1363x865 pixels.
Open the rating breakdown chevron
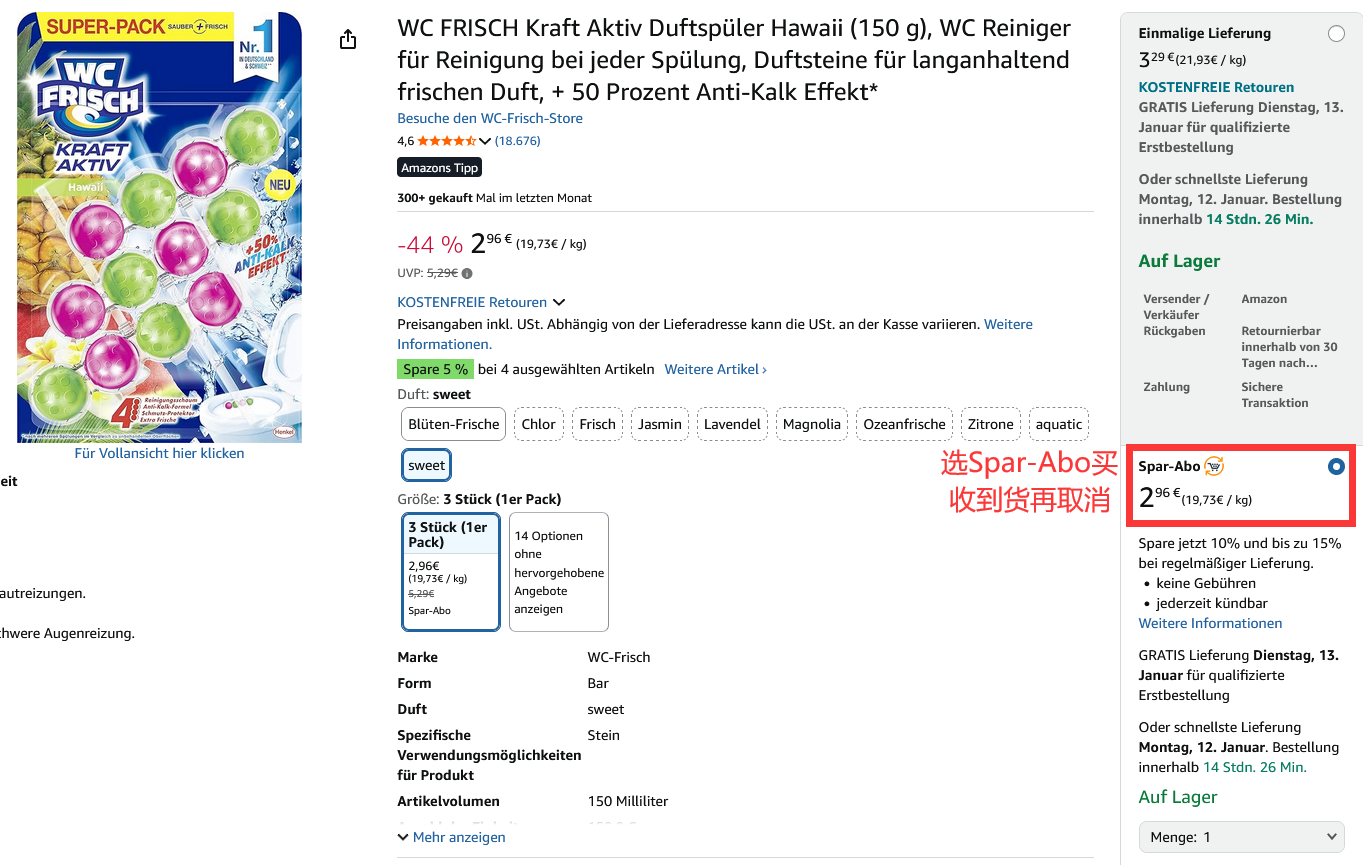485,141
